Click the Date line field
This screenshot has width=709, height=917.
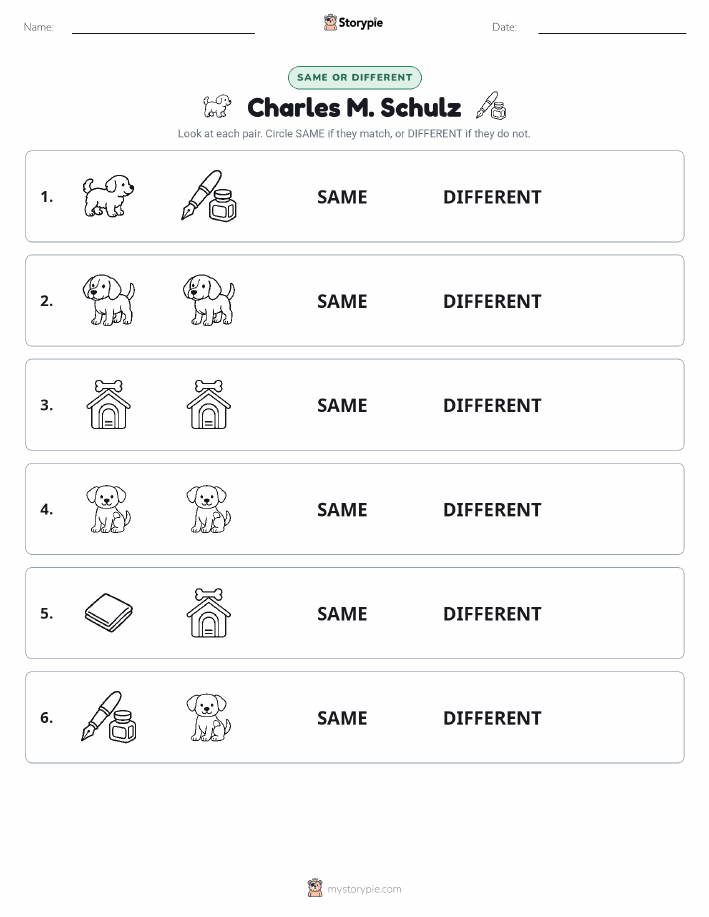pyautogui.click(x=612, y=27)
